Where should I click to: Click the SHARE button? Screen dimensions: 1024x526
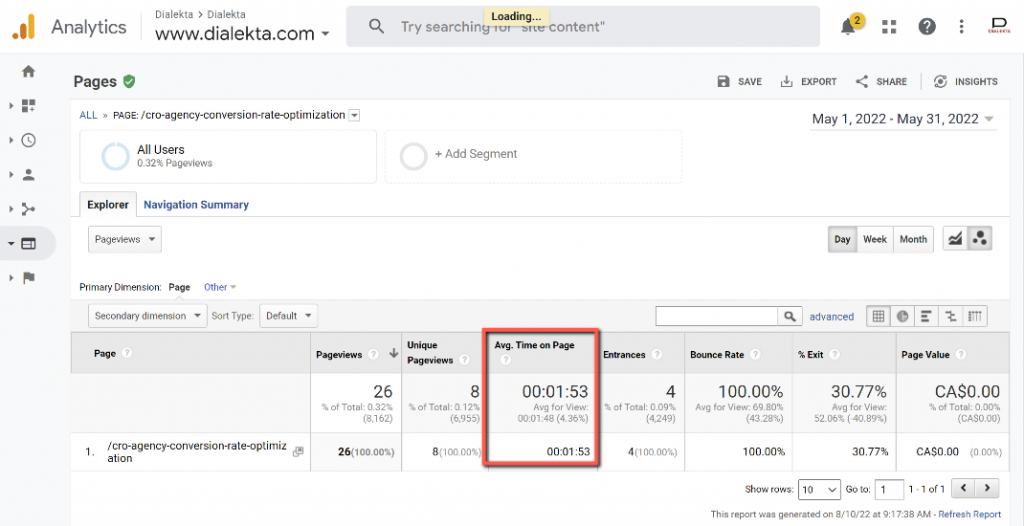881,82
